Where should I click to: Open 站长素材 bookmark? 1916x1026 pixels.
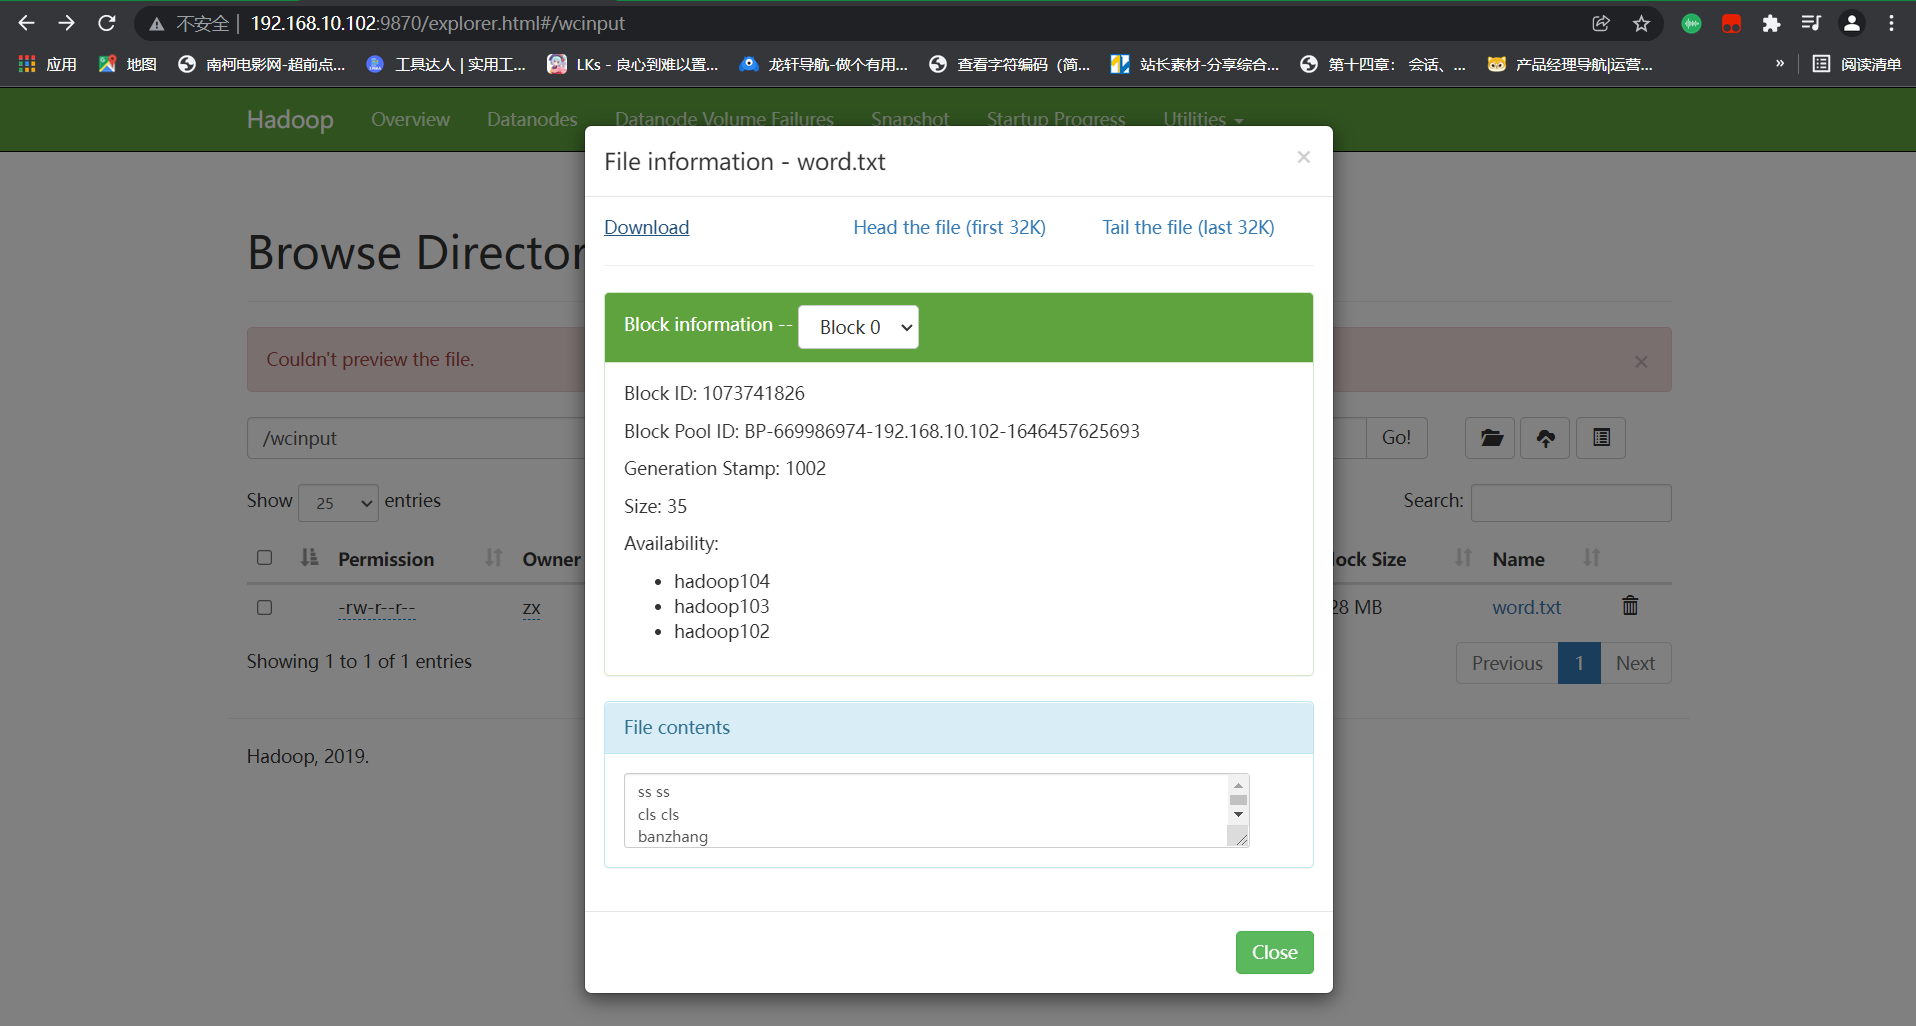[1195, 64]
